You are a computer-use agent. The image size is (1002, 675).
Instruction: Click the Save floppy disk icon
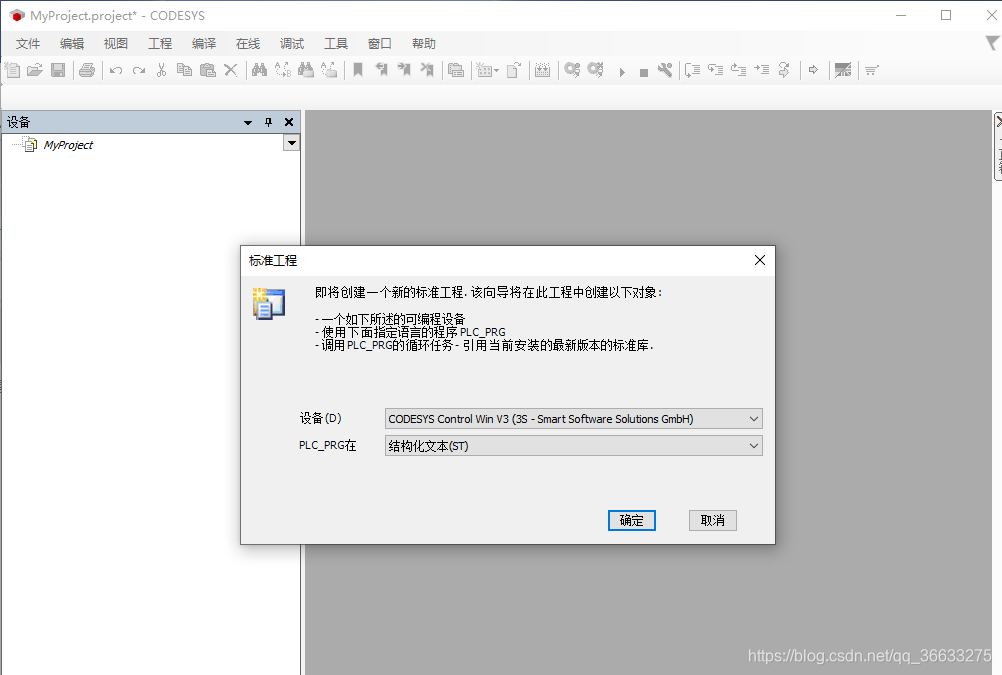(x=58, y=70)
